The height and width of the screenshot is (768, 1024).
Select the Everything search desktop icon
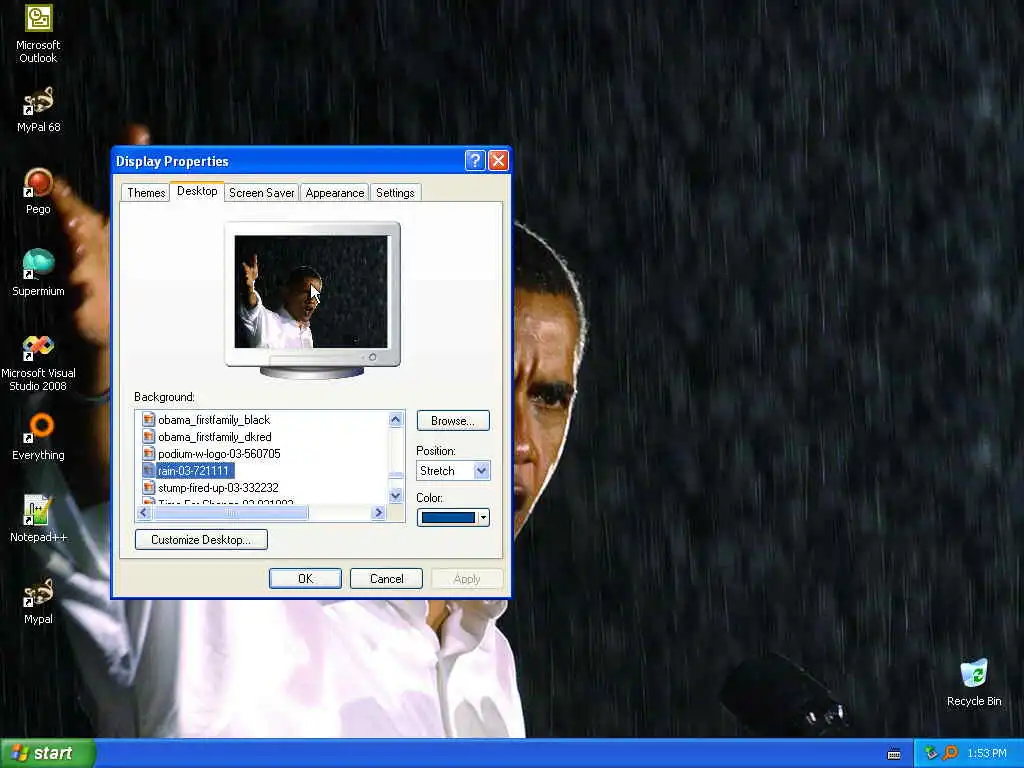tap(39, 436)
